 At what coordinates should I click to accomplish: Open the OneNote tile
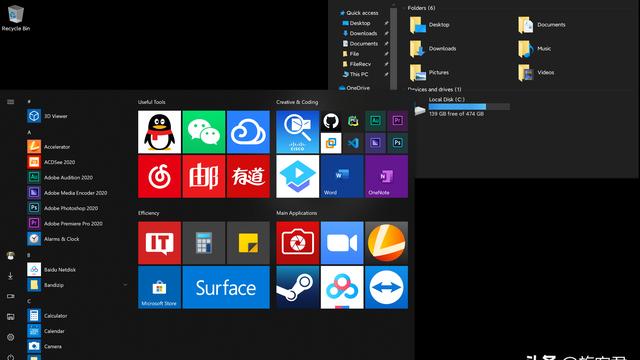click(387, 176)
